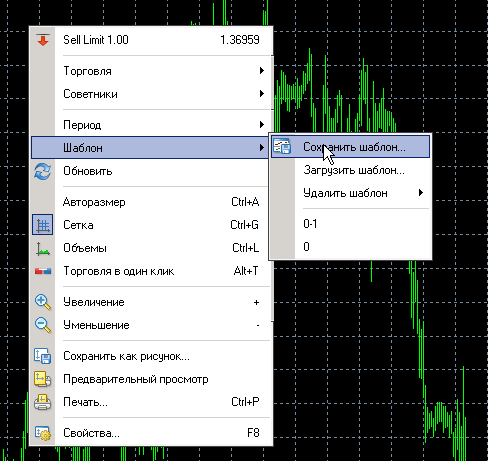
Task: Click the save-as-picture icon
Action: tap(43, 356)
